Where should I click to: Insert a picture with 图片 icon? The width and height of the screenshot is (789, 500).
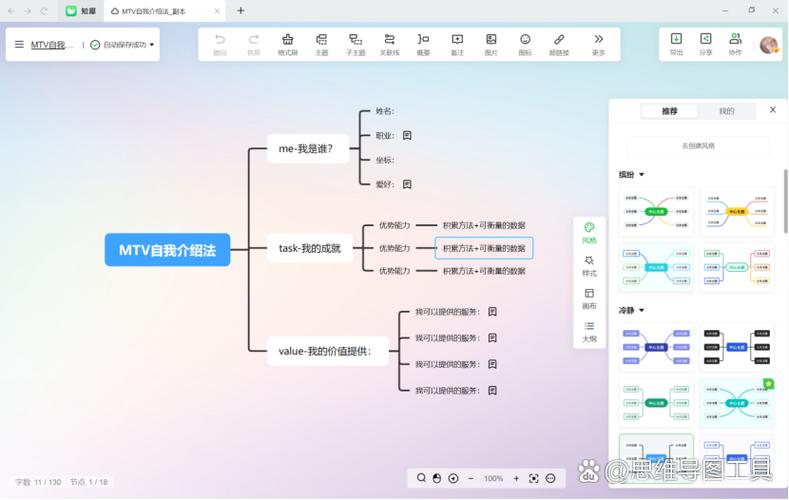491,39
